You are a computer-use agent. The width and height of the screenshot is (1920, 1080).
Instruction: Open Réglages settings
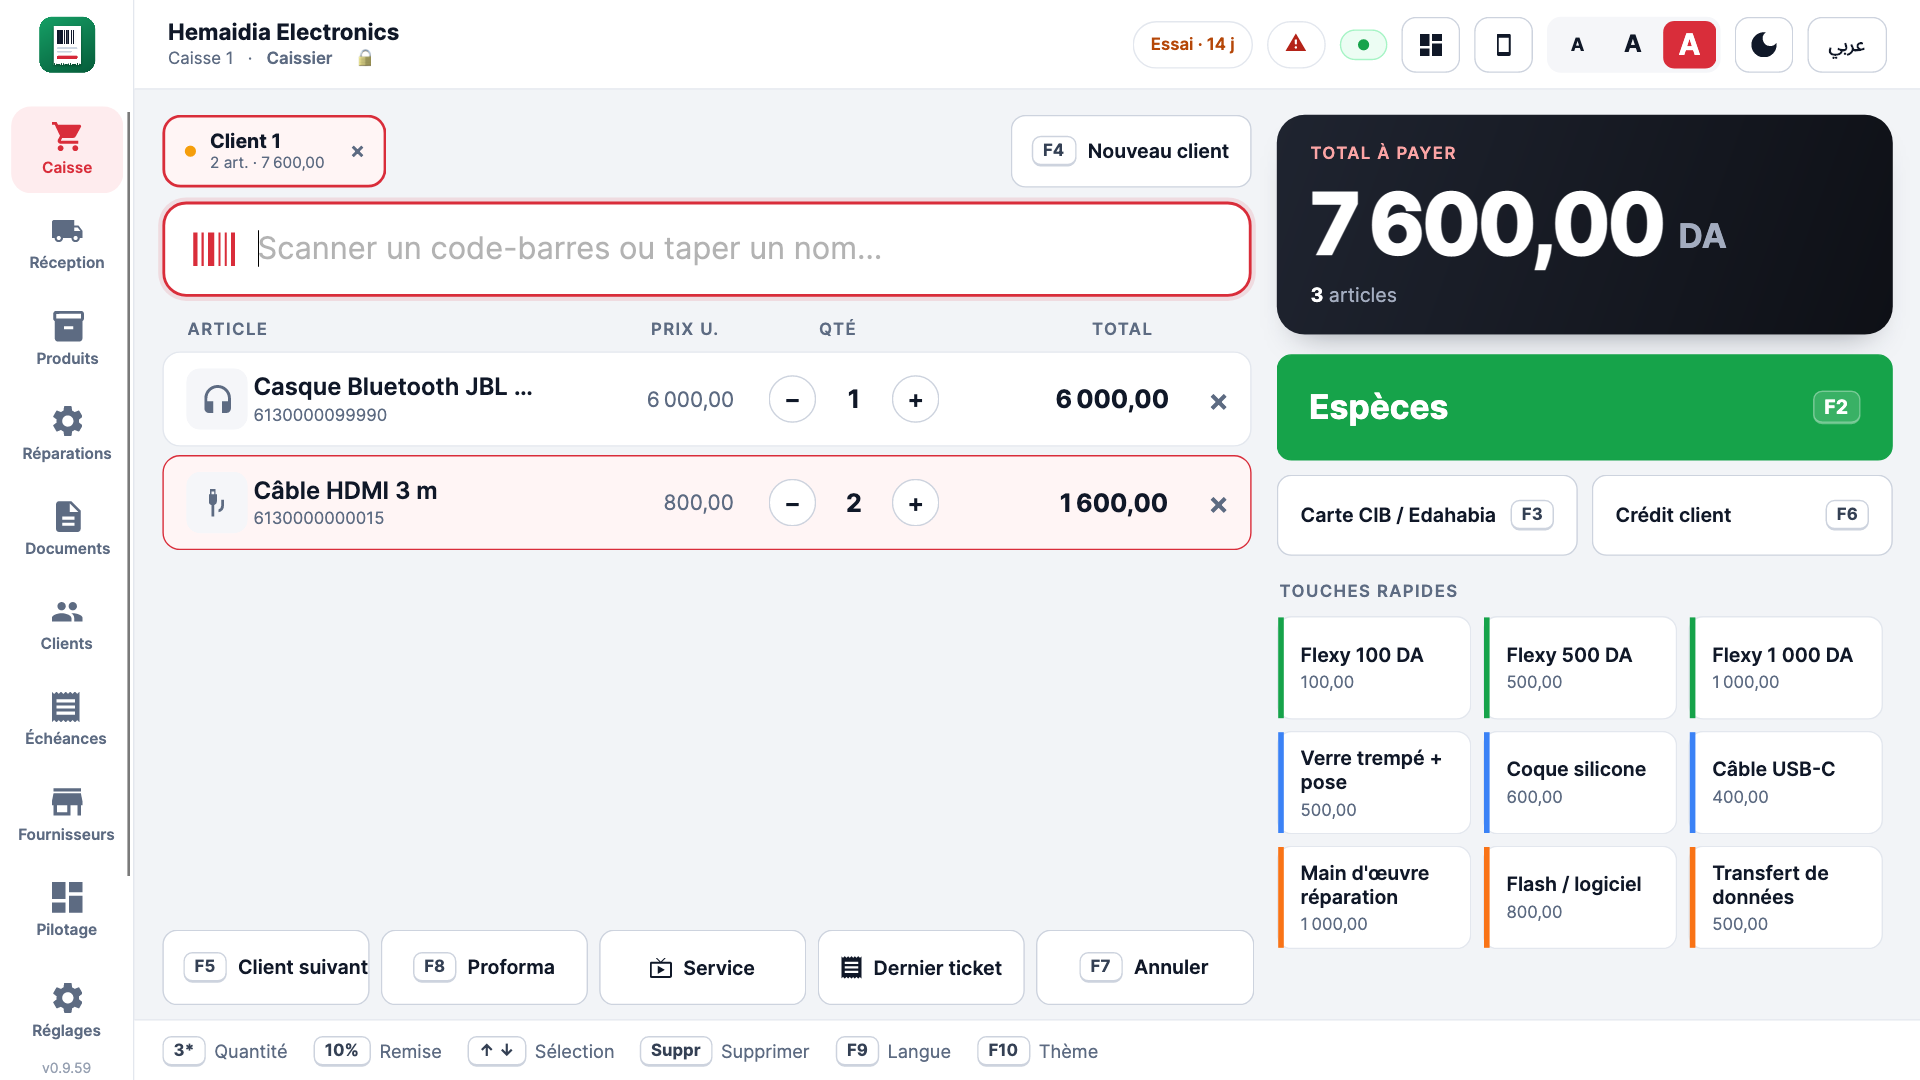click(x=67, y=1011)
